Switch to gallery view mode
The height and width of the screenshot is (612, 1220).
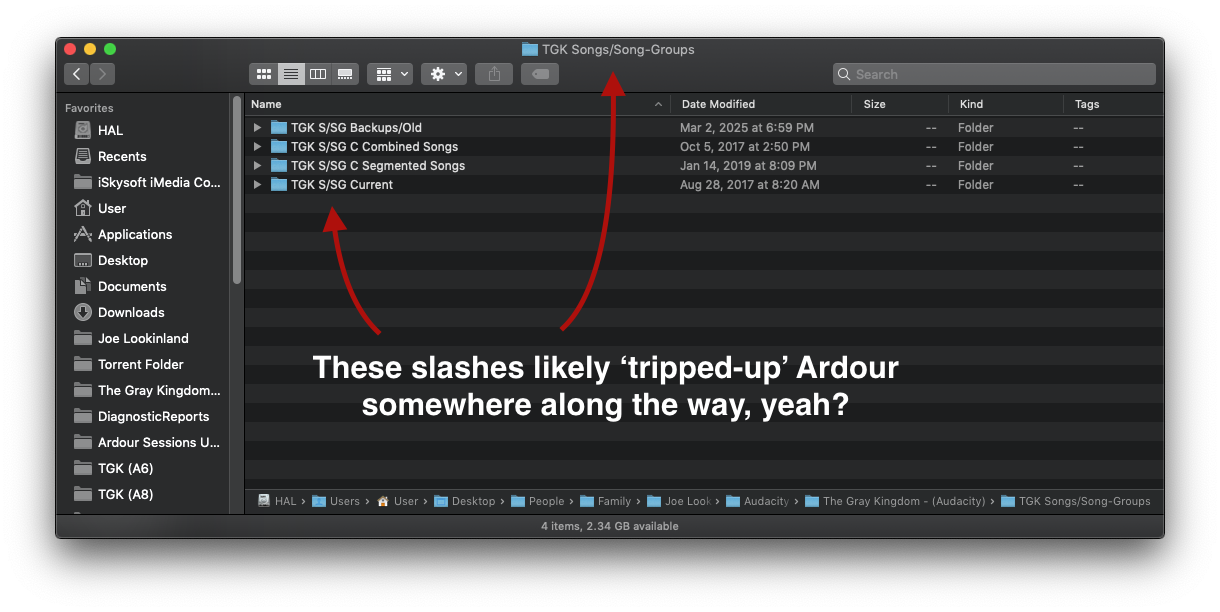click(x=345, y=74)
